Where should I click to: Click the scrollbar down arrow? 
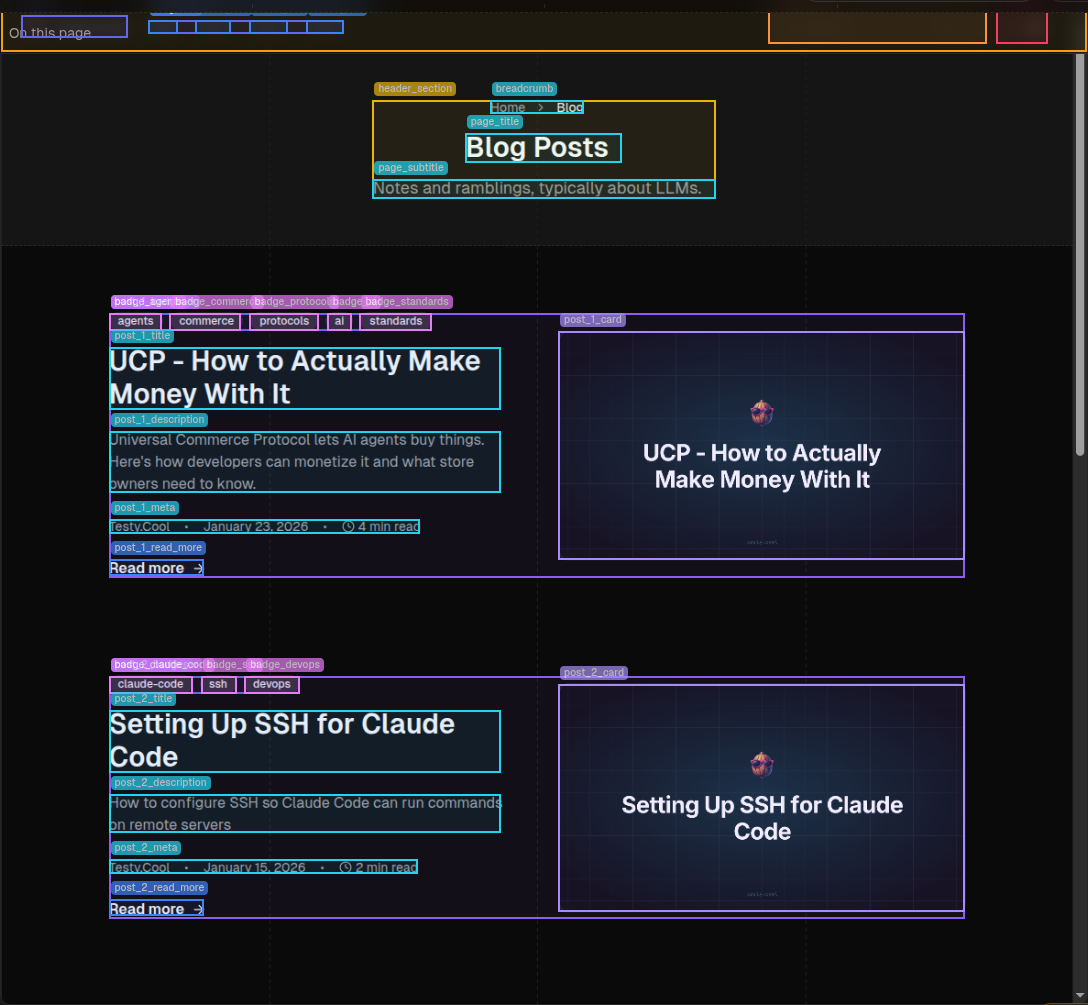pos(1080,997)
